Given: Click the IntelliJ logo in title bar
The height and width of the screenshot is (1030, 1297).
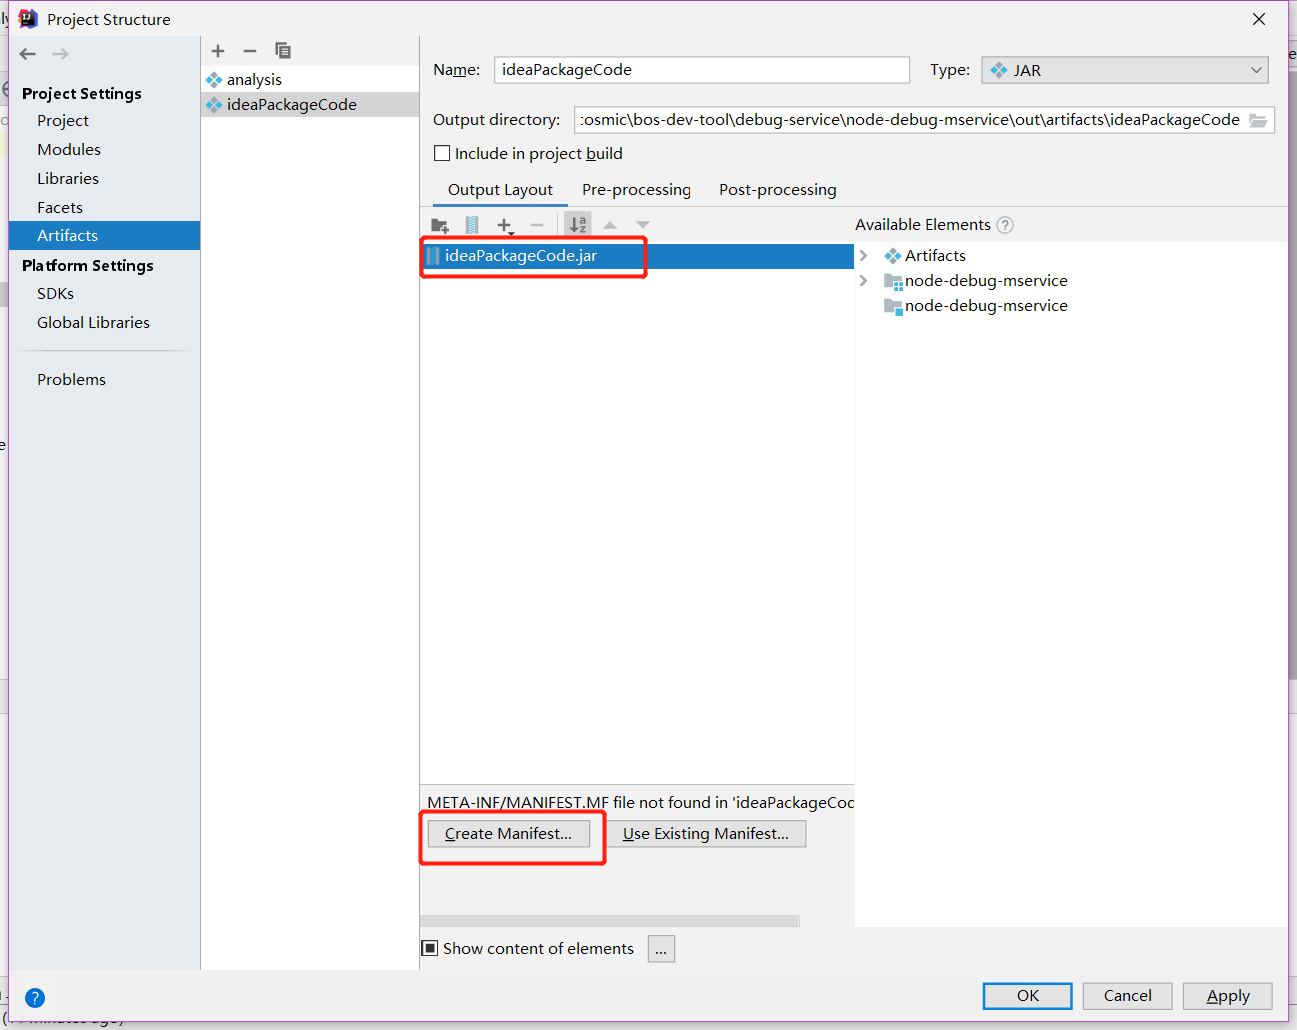Looking at the screenshot, I should click(28, 19).
